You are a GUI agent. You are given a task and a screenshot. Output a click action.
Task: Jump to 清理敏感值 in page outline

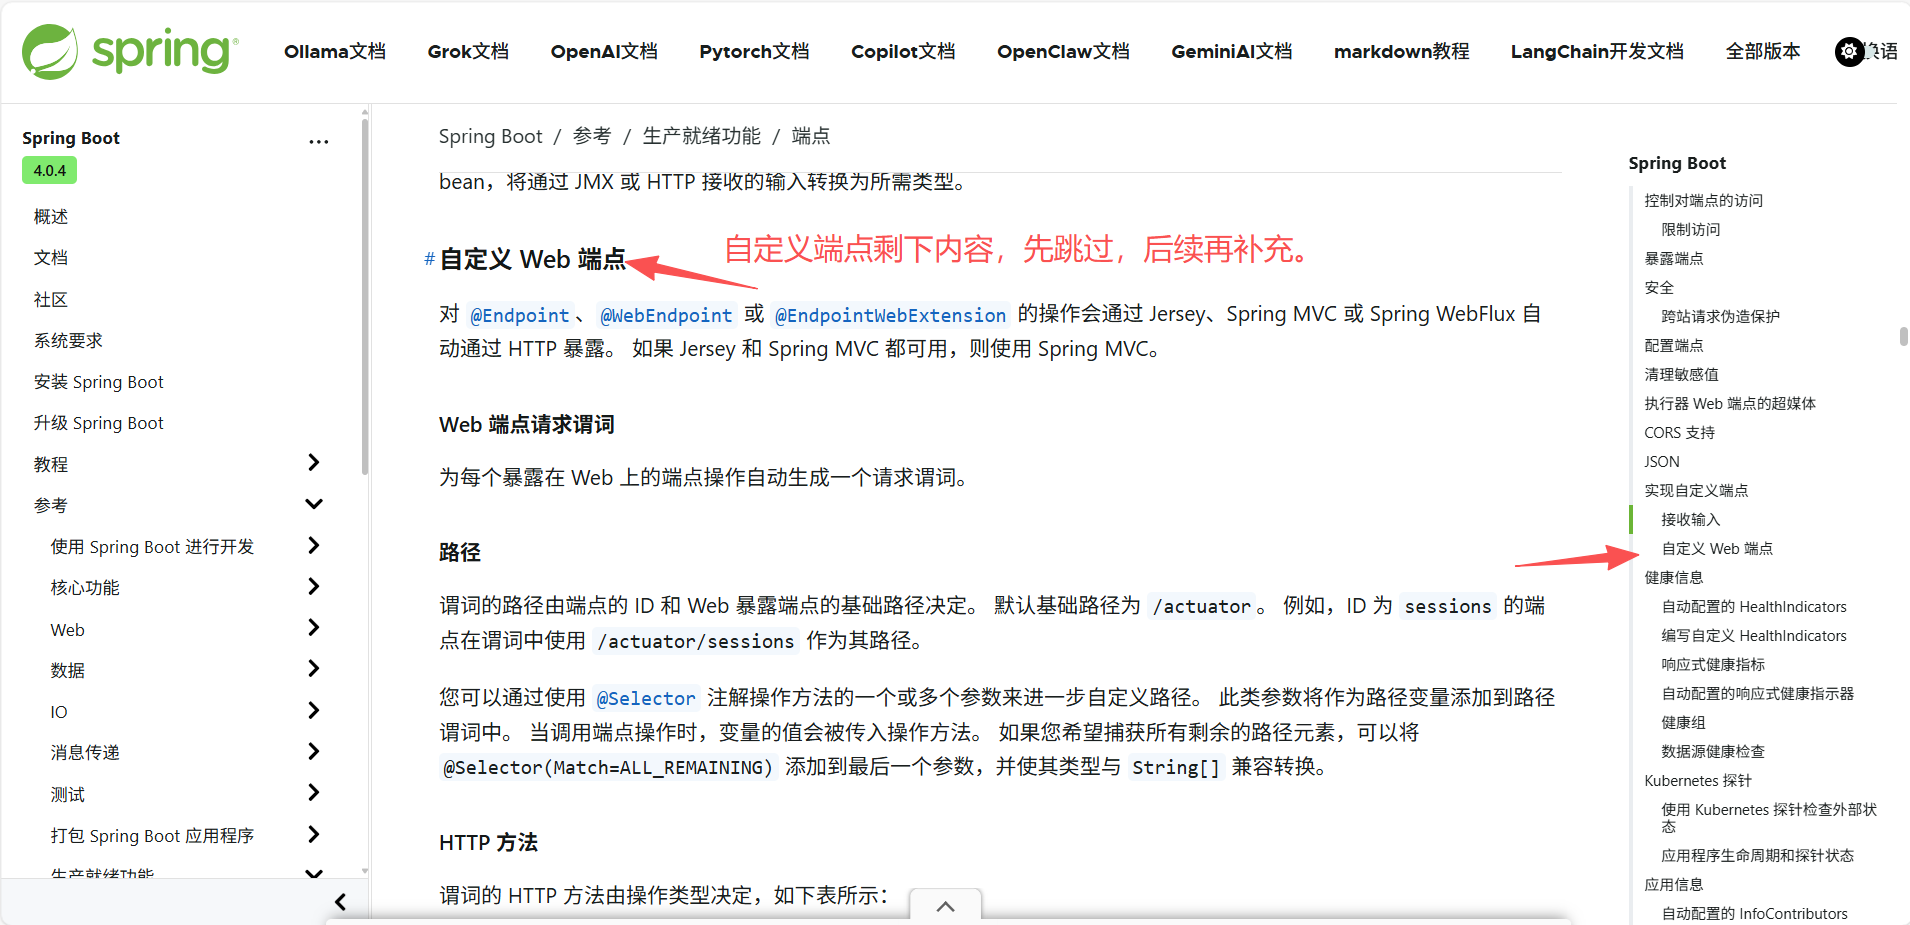[1681, 375]
